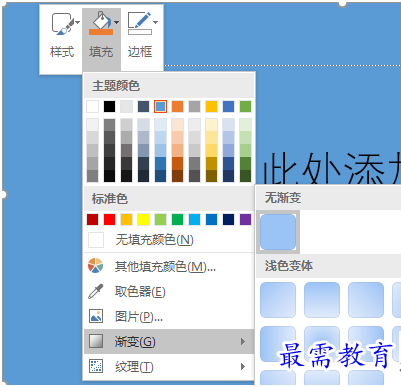Choose dark navy standard color
Image resolution: width=401 pixels, height=387 pixels.
(228, 219)
